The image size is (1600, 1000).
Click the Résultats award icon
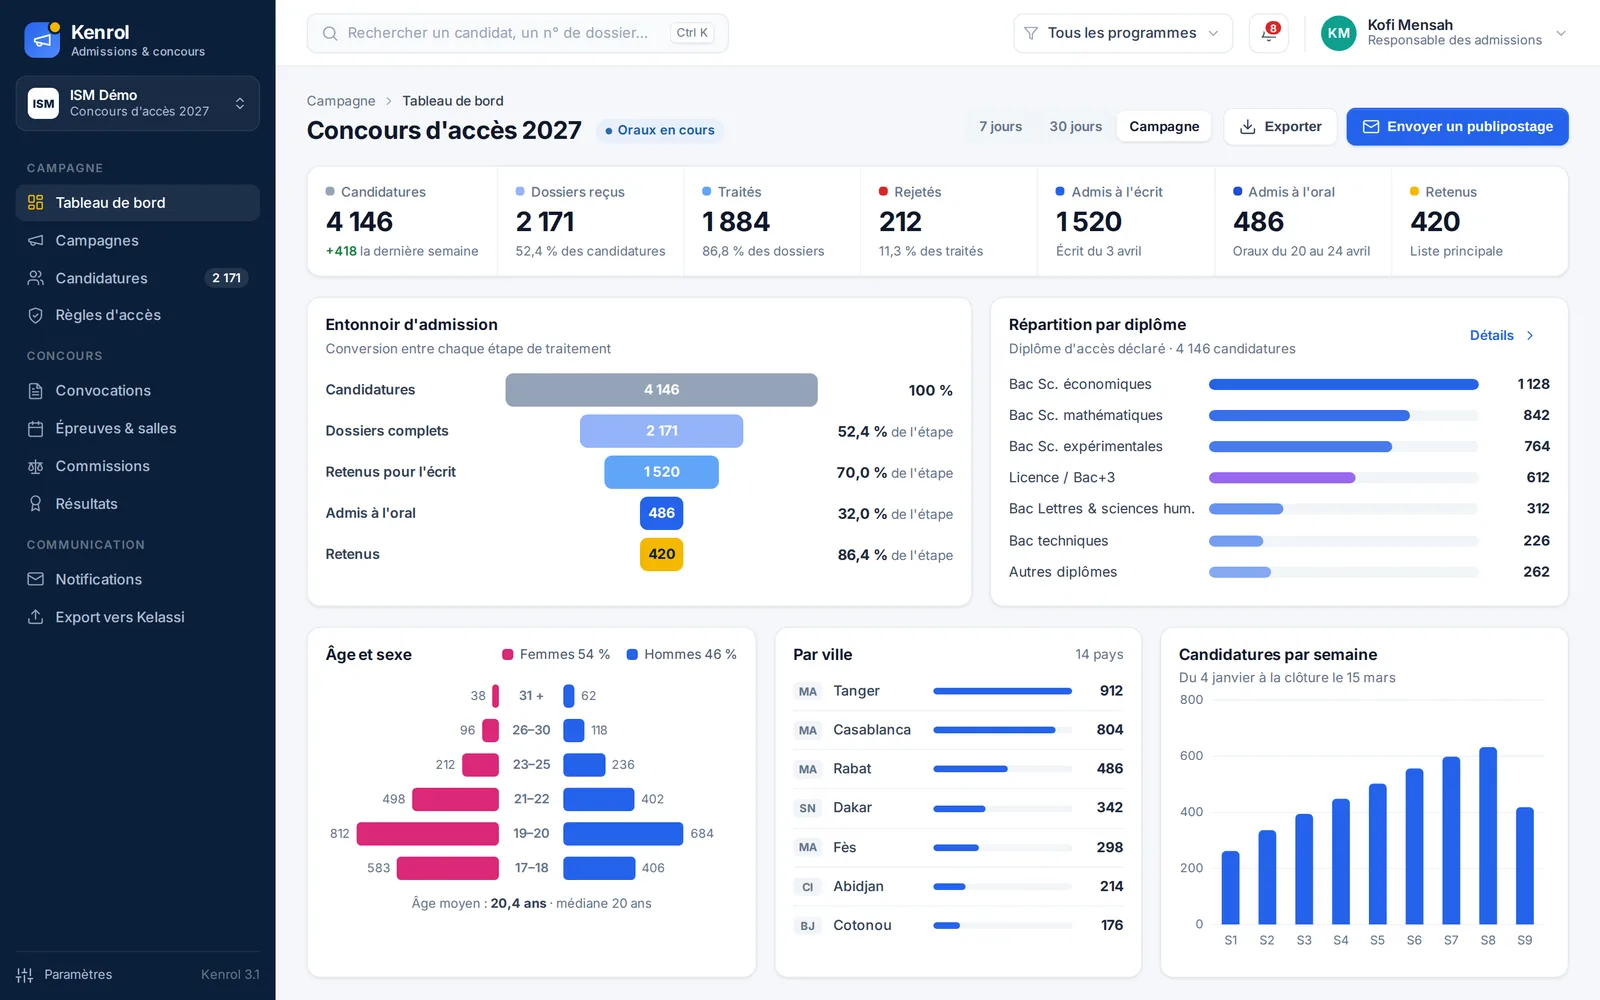[x=35, y=504]
